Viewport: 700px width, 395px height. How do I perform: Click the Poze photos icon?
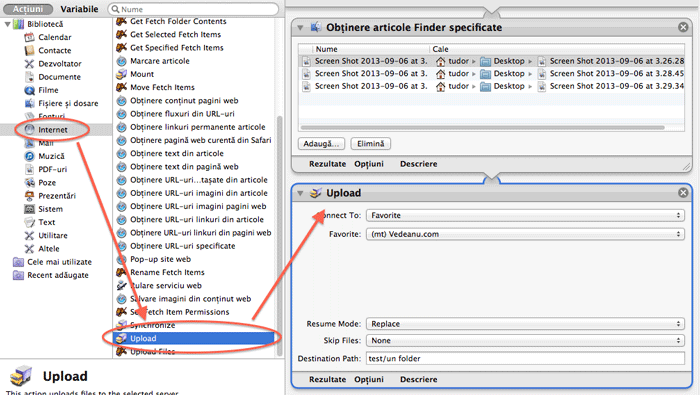click(x=29, y=183)
